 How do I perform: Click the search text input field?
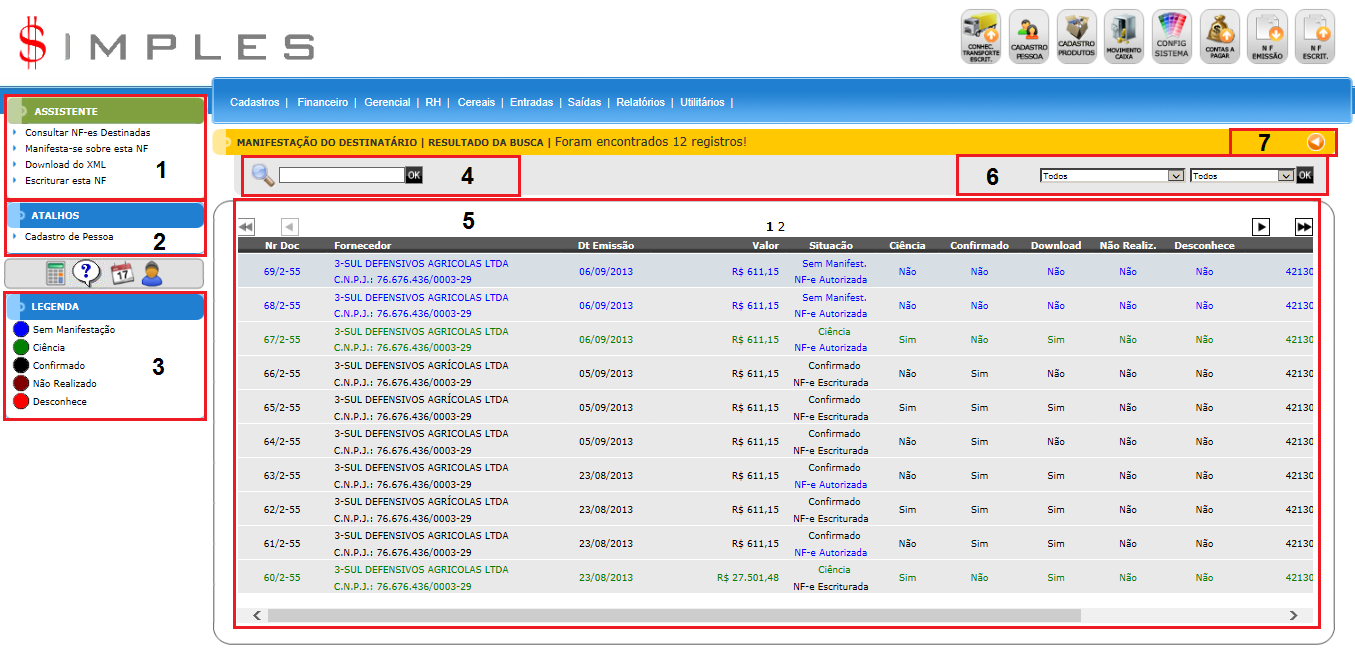341,175
